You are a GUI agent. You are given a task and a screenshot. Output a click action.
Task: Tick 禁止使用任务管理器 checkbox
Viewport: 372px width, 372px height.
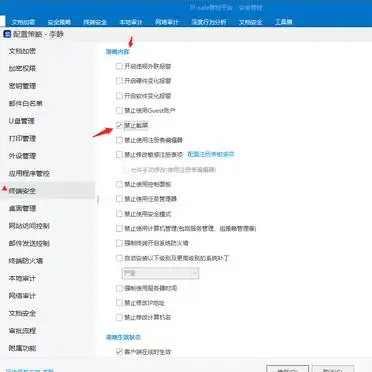tap(119, 199)
